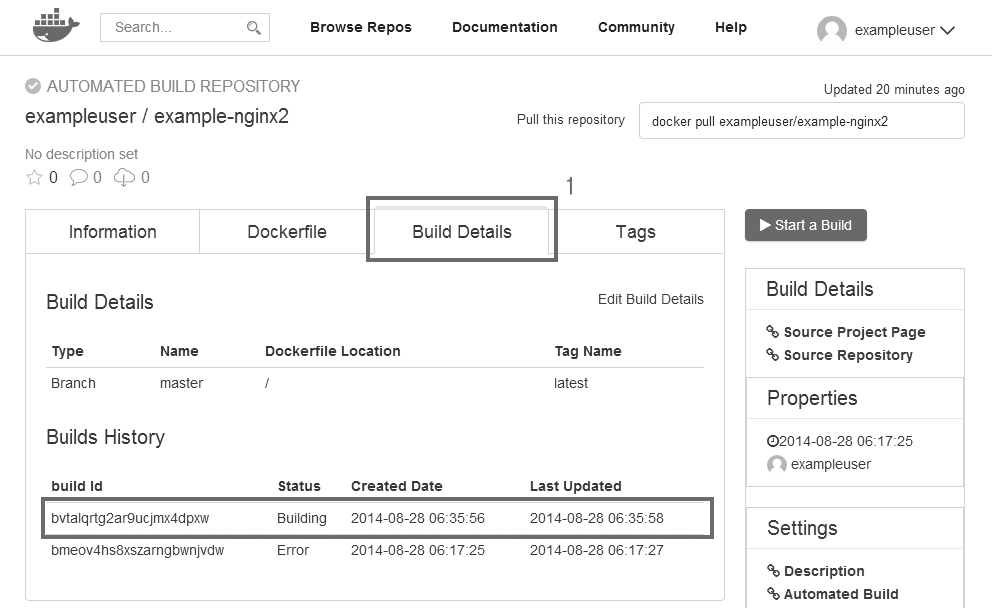Open the Tags tab

click(x=636, y=232)
